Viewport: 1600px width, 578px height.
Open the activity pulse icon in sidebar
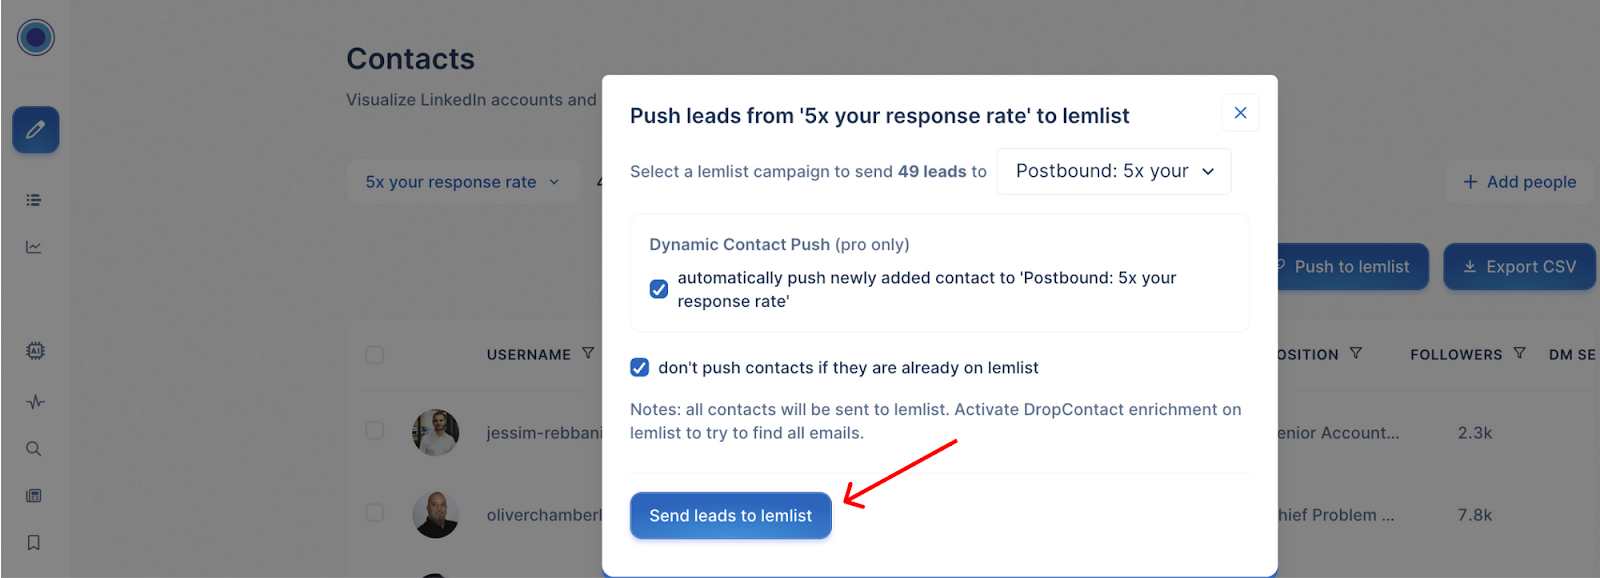[x=35, y=402]
